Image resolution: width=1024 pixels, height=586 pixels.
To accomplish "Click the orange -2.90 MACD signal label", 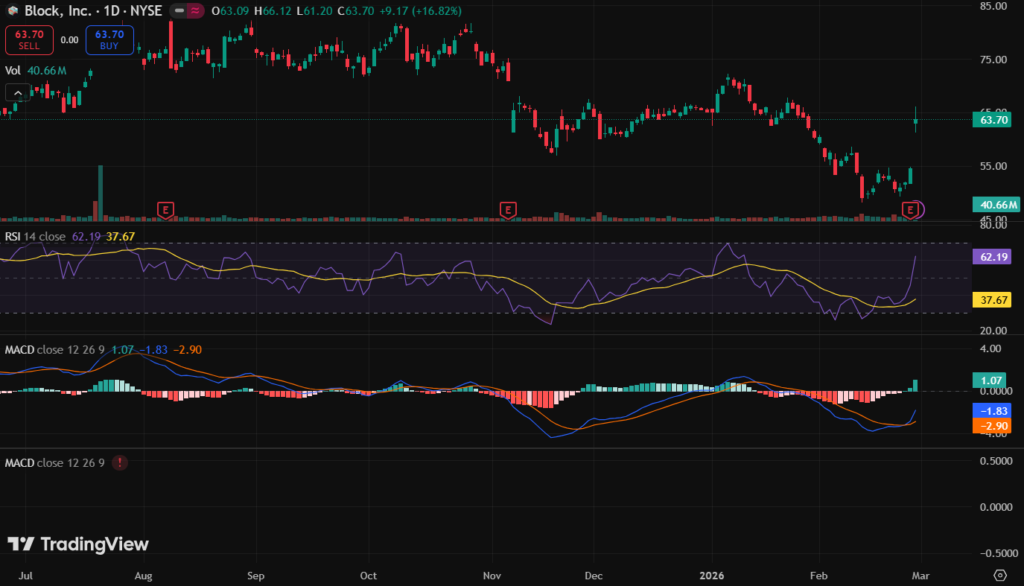I will click(993, 425).
